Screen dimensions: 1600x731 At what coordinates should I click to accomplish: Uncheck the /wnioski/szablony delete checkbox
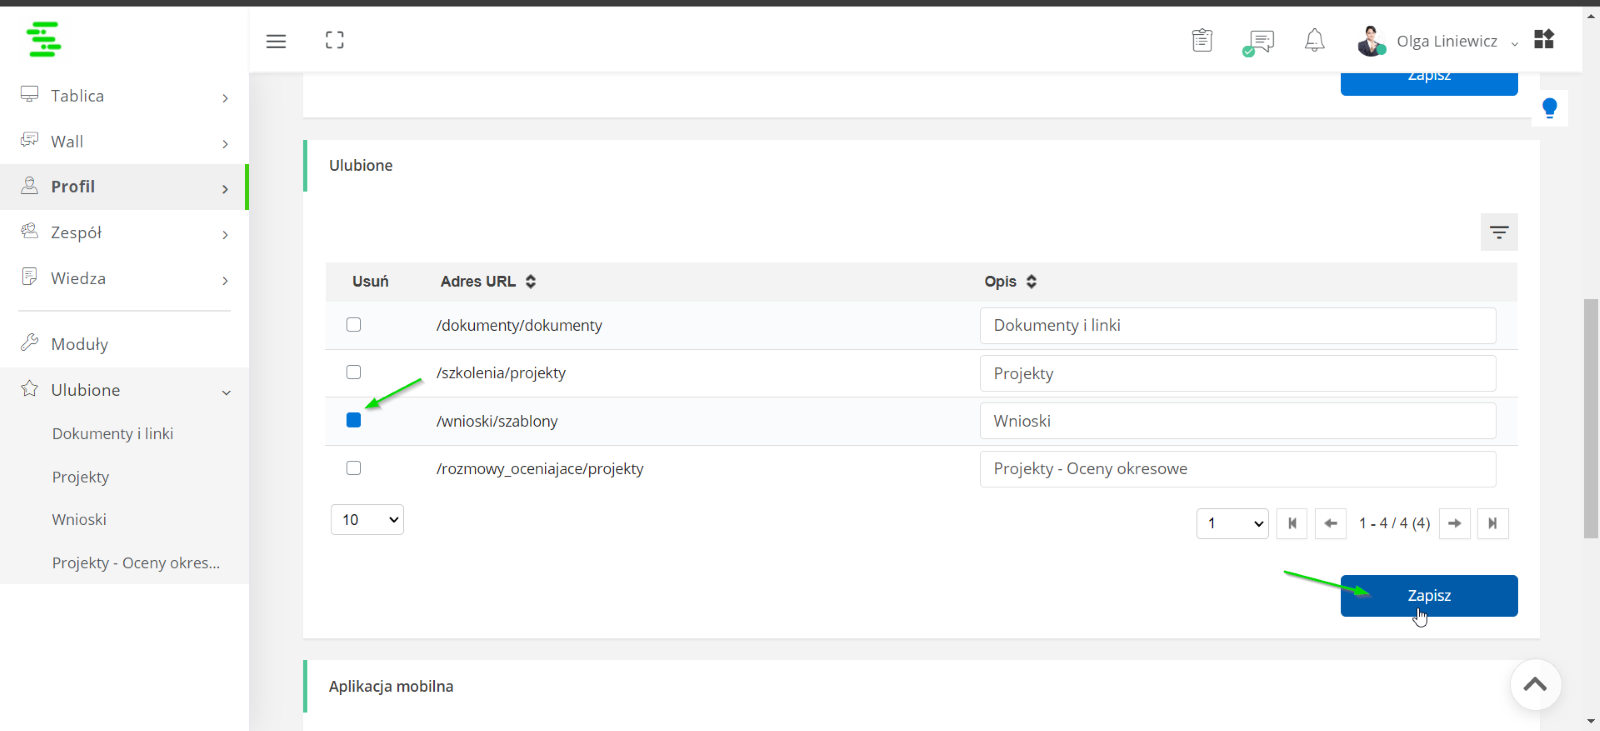[353, 420]
